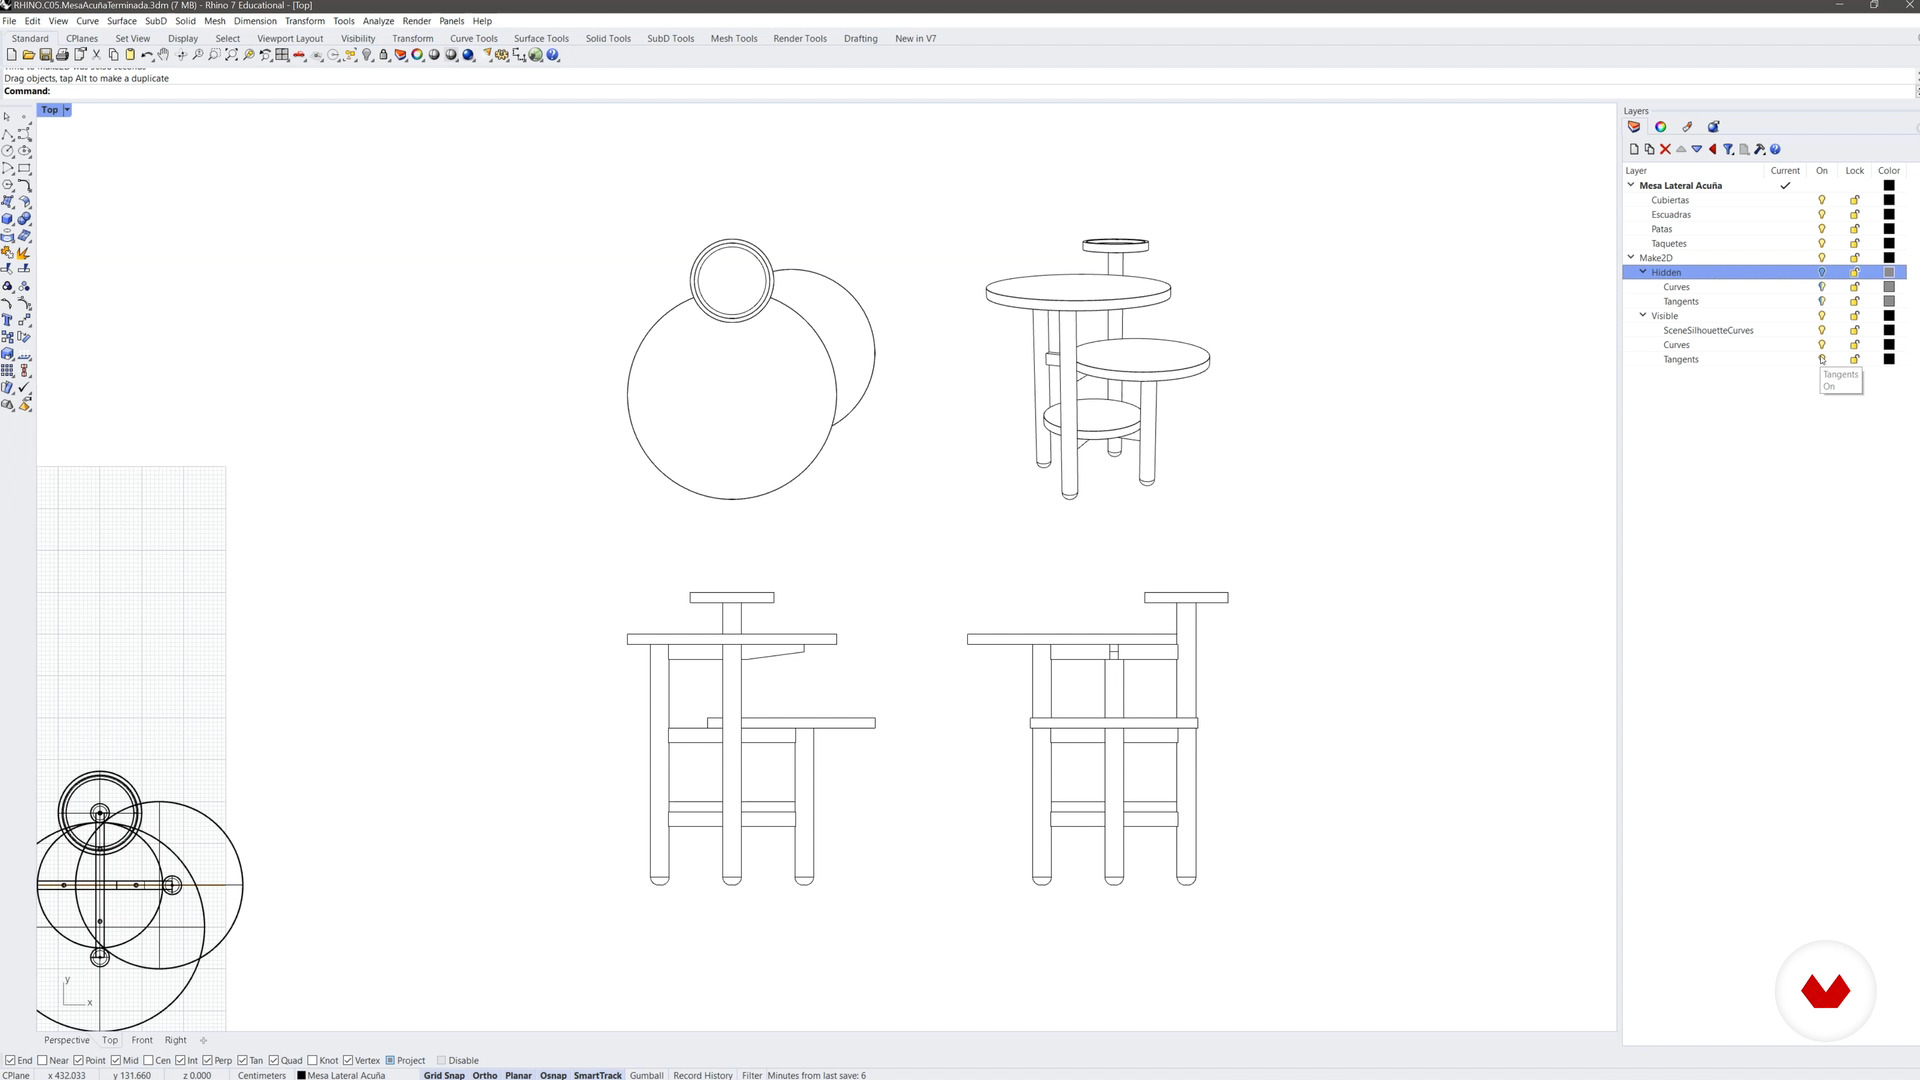
Task: Open the Display color tab in Layers panel
Action: click(1661, 126)
